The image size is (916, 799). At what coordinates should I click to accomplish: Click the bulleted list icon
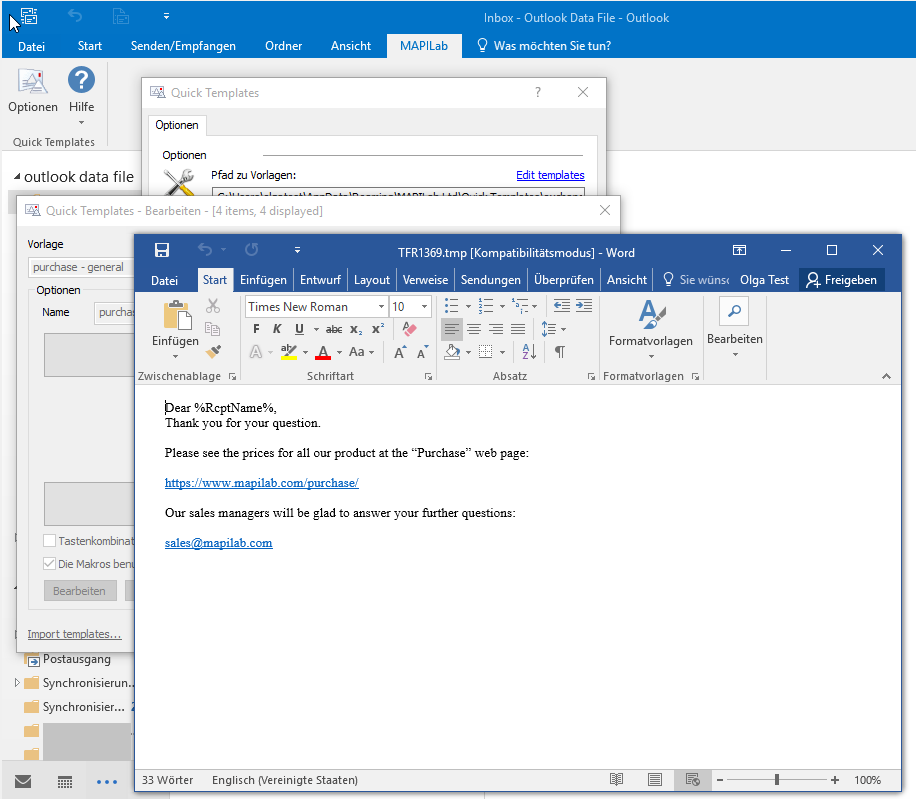point(452,305)
